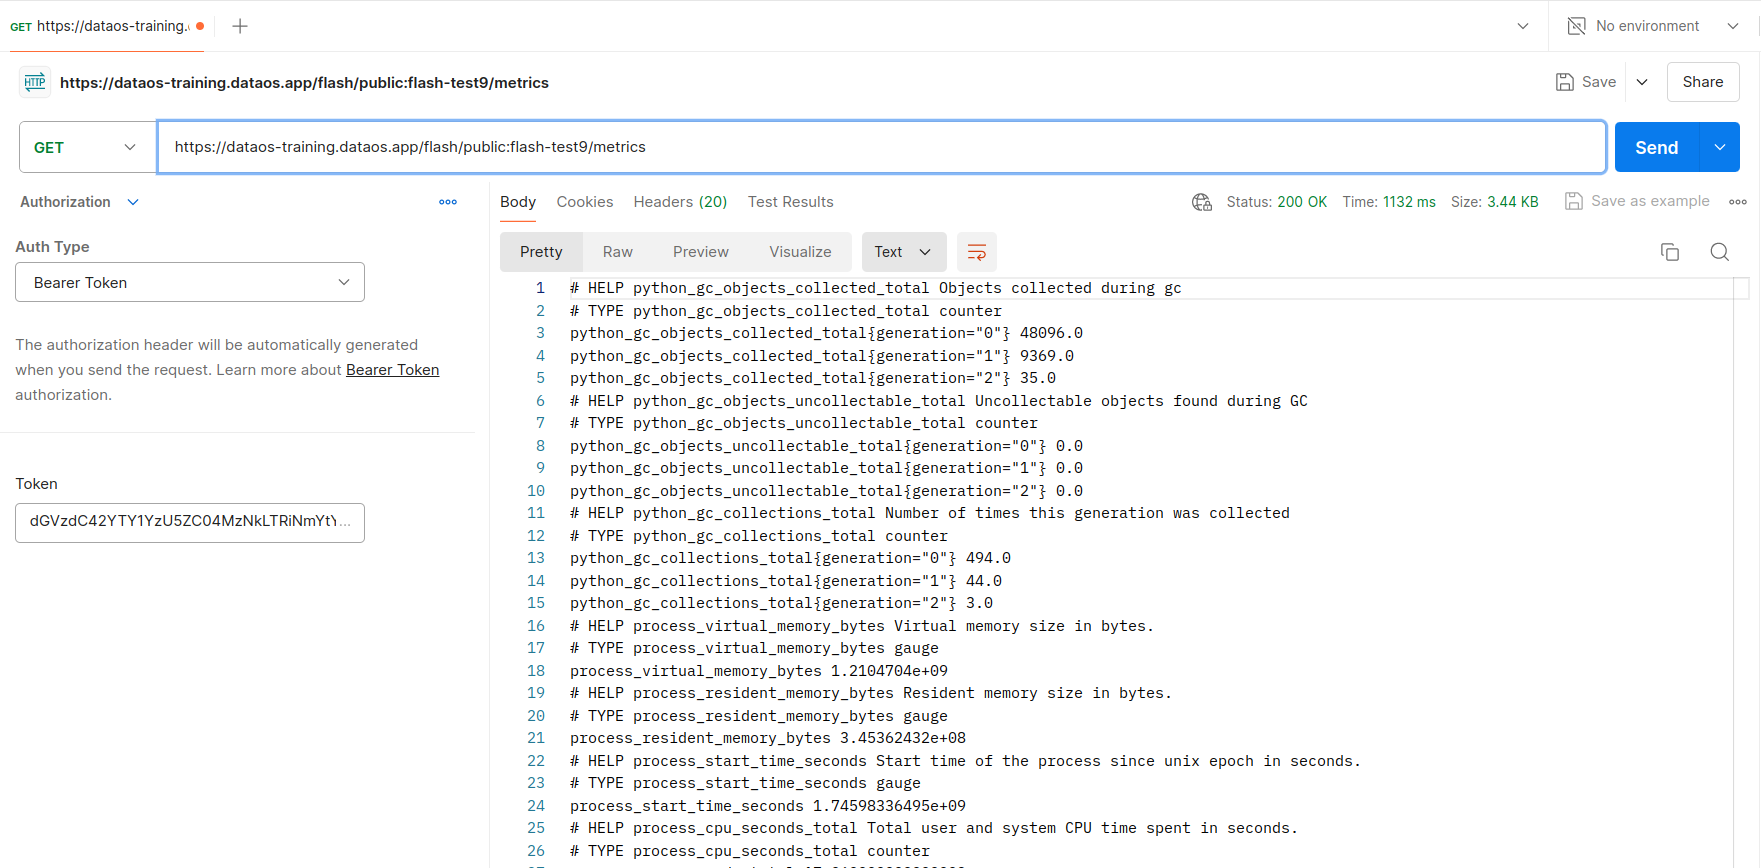
Task: Open the Text format dropdown
Action: (903, 252)
